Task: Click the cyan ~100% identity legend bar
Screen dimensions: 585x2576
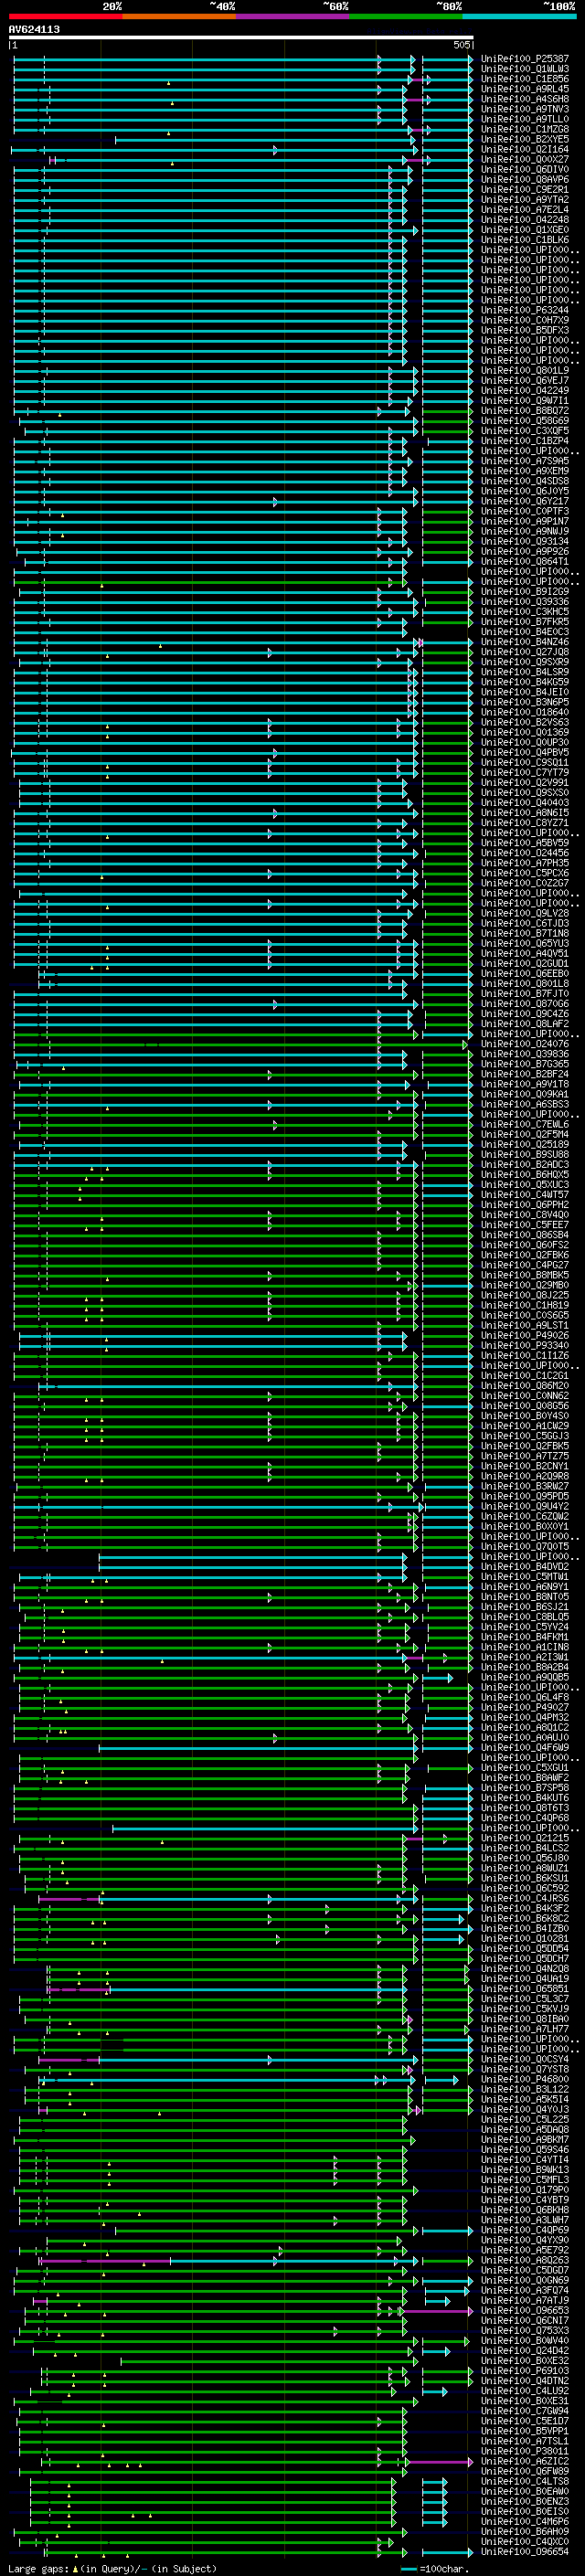Action: (519, 16)
